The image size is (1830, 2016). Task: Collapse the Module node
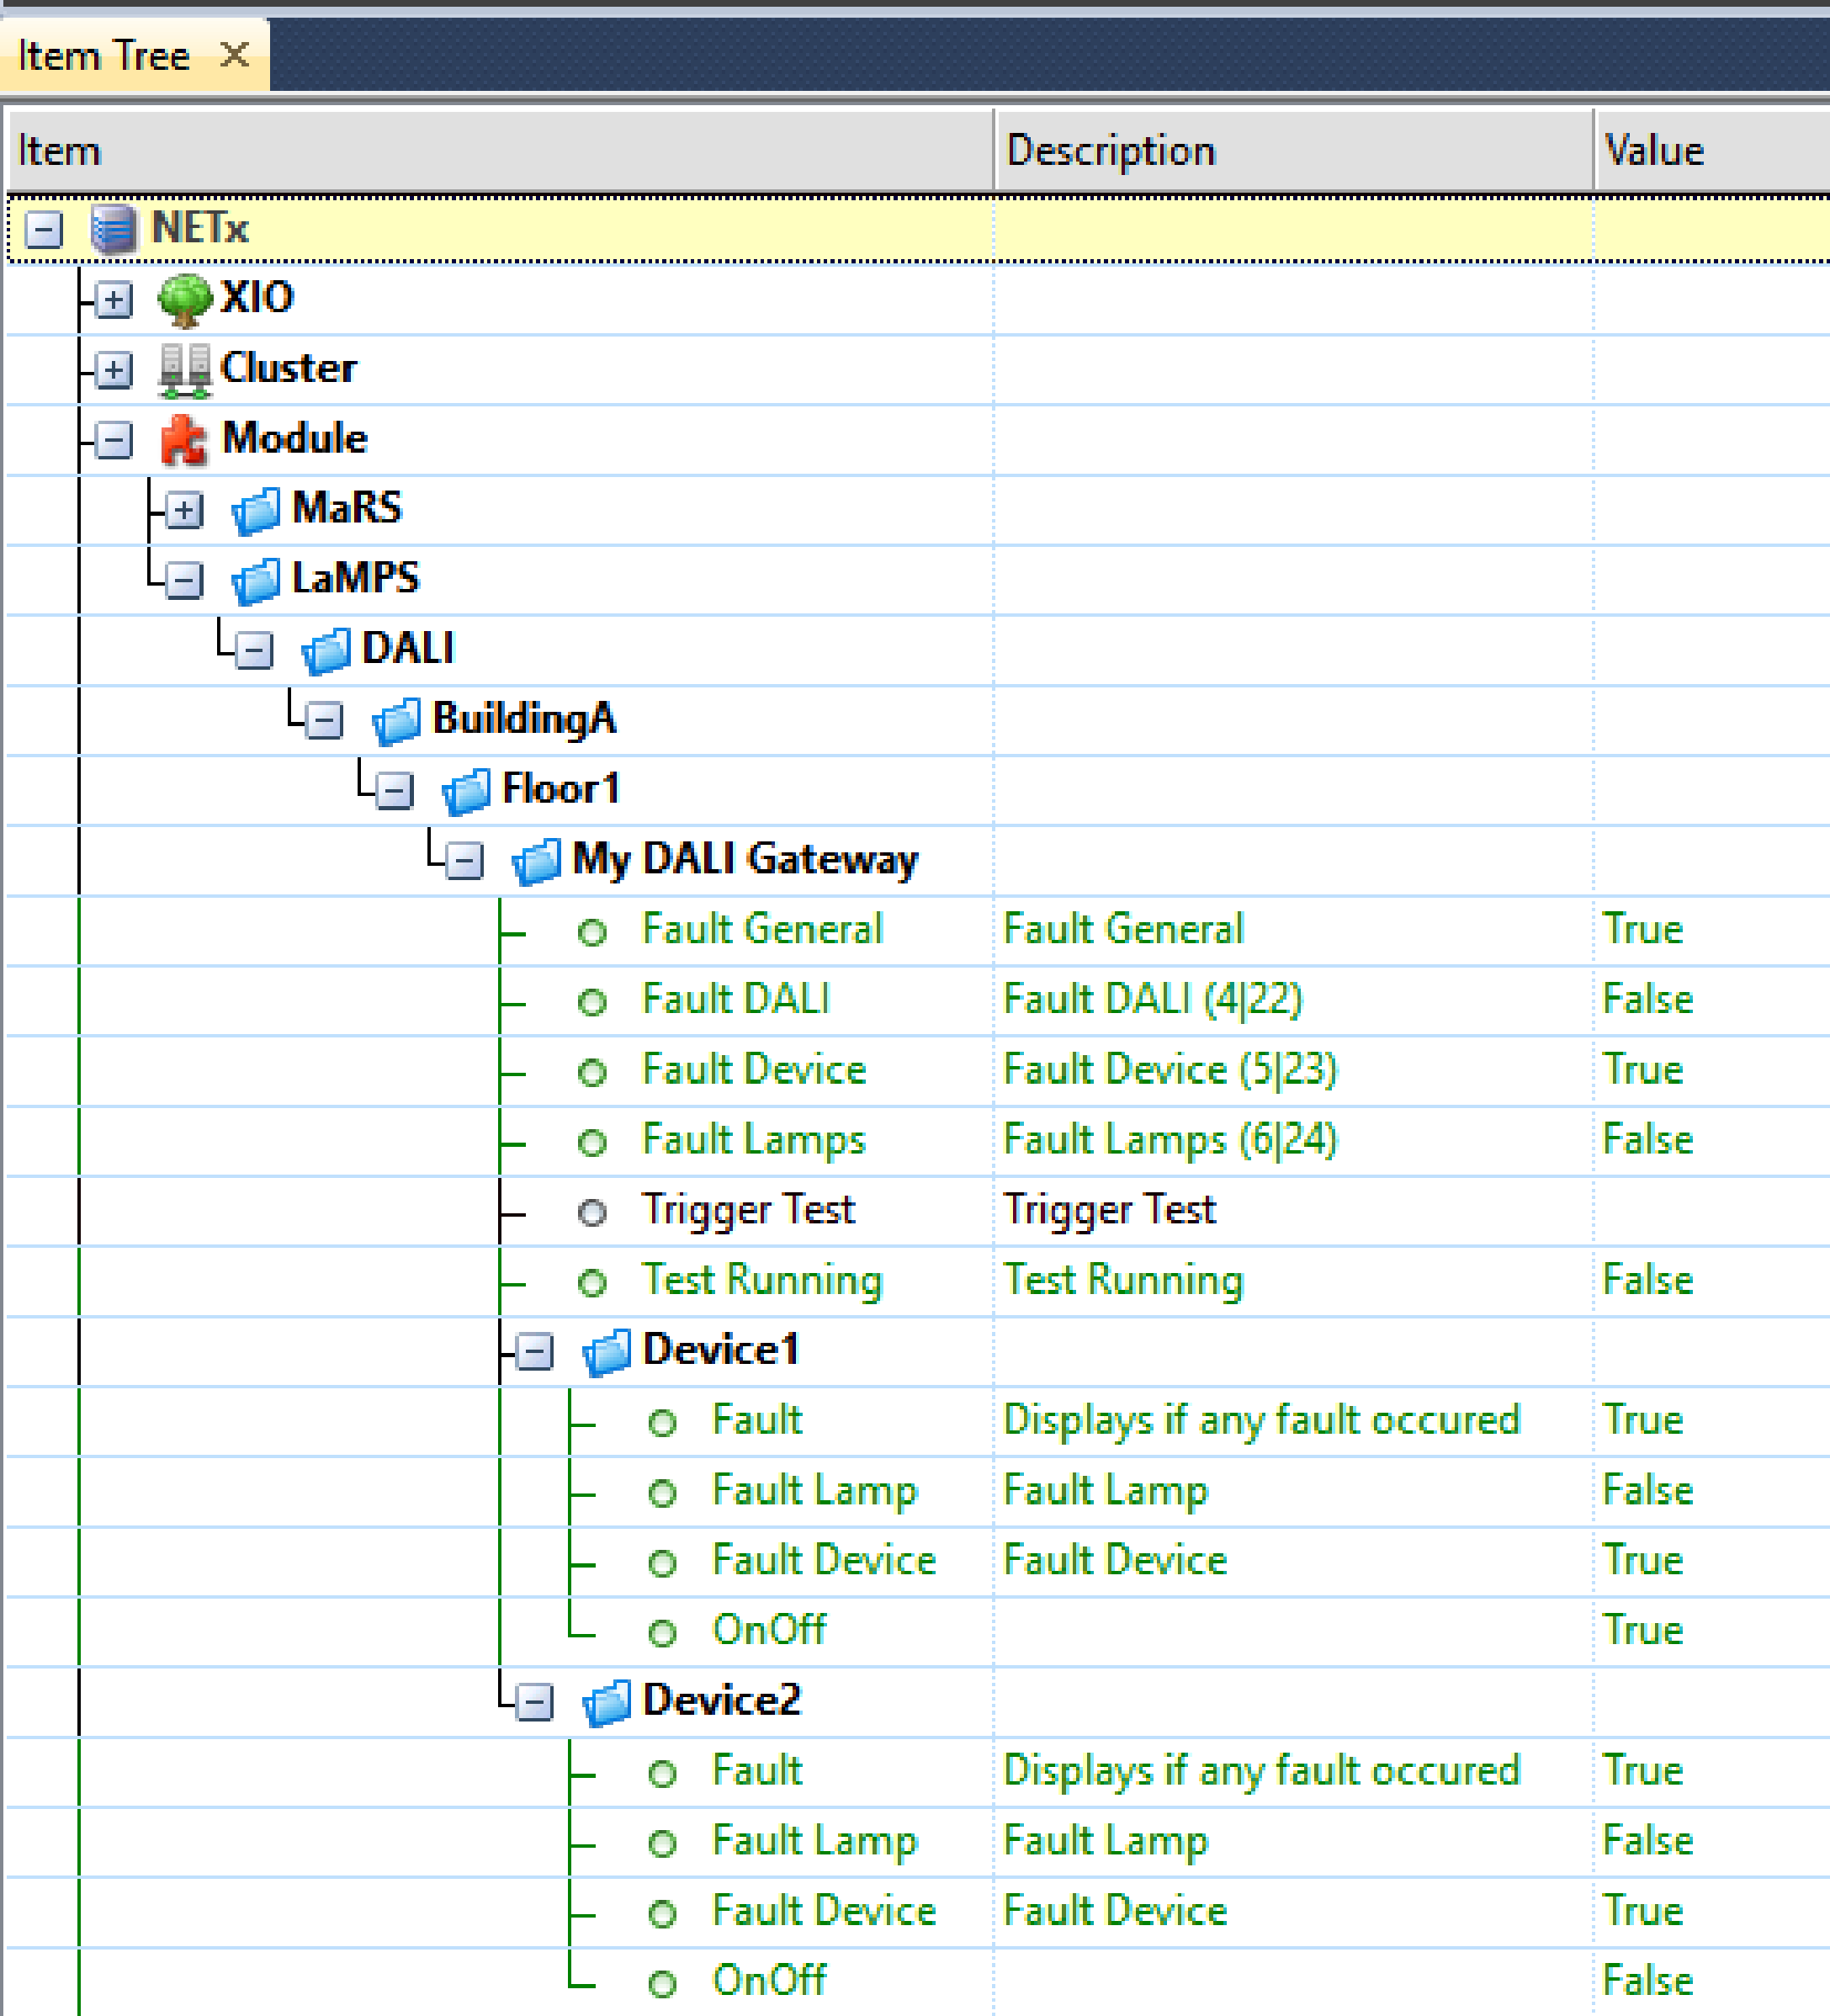pyautogui.click(x=114, y=440)
